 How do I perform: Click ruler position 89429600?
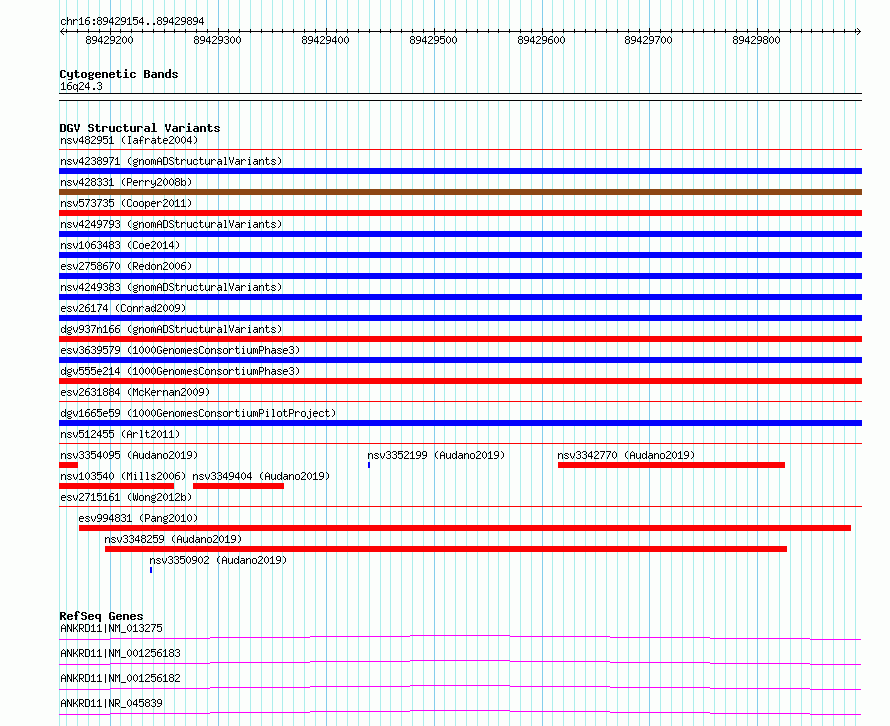pos(541,40)
